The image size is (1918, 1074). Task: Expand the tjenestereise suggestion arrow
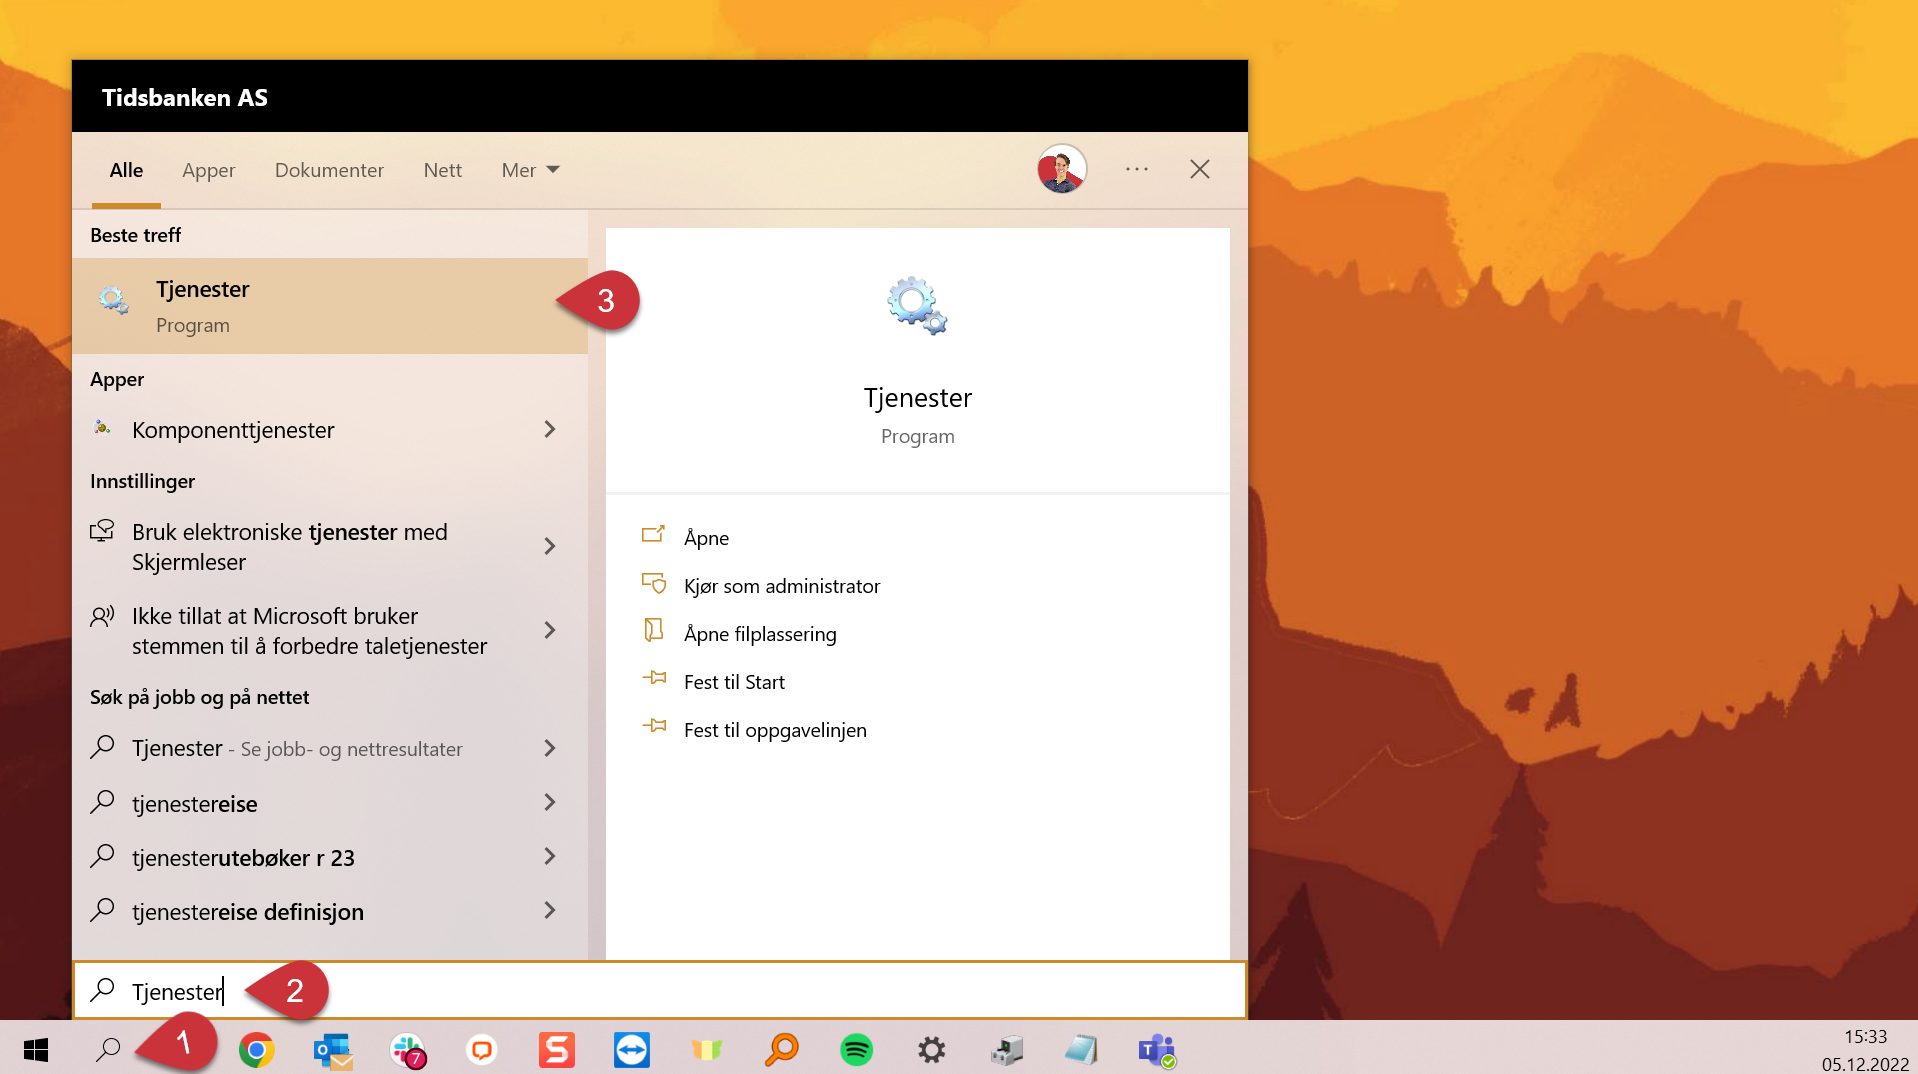549,802
